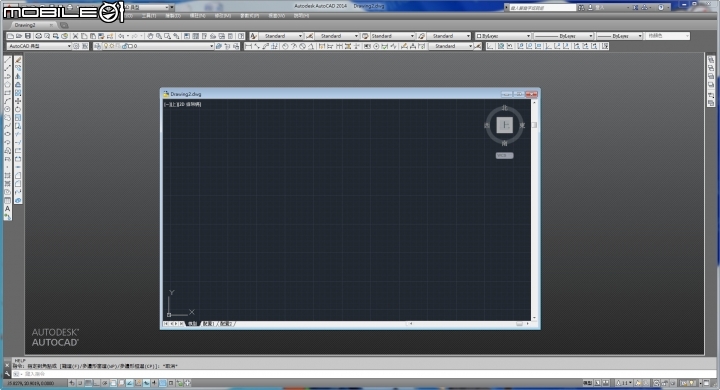Select the Move modify tool
The height and width of the screenshot is (390, 720).
[18, 101]
